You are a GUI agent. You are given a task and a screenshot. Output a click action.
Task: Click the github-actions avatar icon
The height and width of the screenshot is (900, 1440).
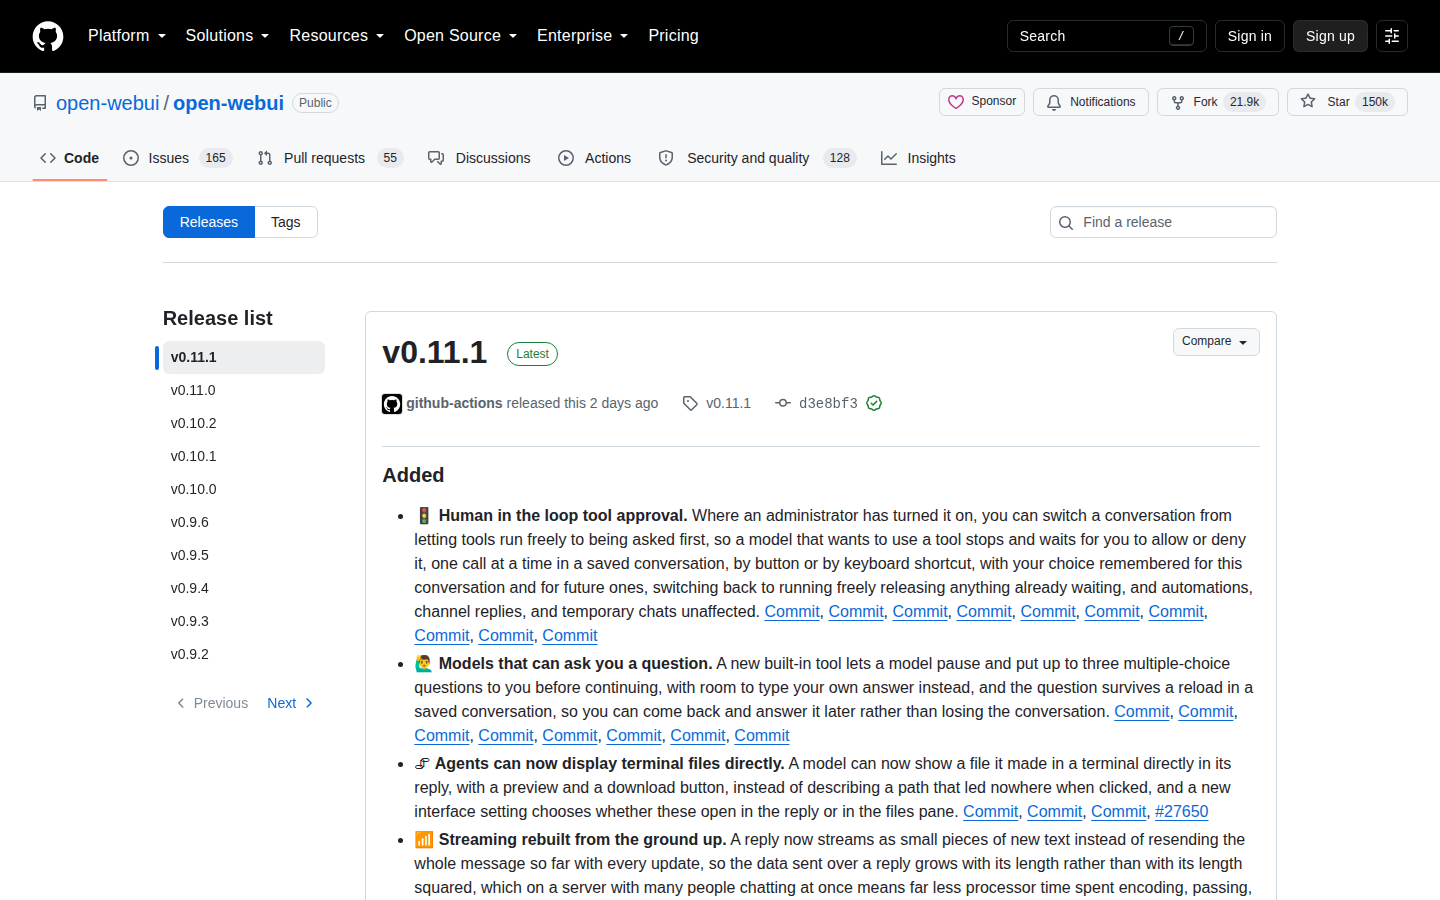point(392,404)
